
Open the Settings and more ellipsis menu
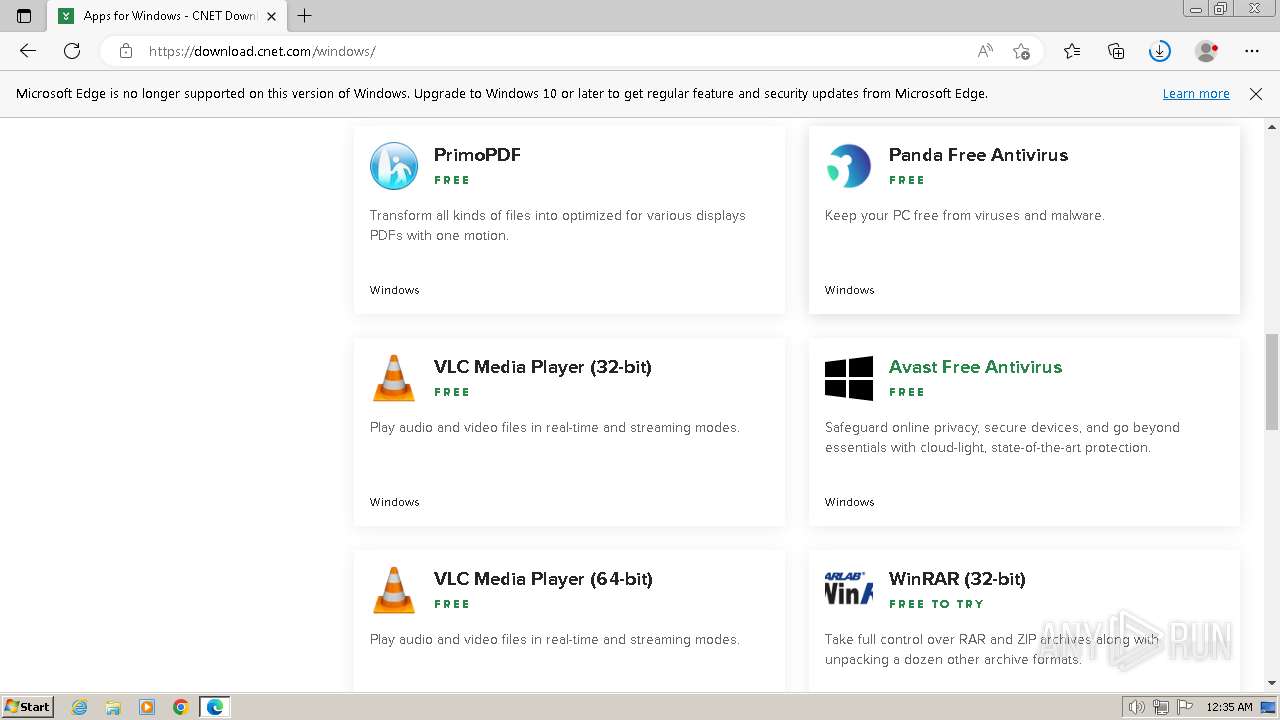click(1252, 51)
